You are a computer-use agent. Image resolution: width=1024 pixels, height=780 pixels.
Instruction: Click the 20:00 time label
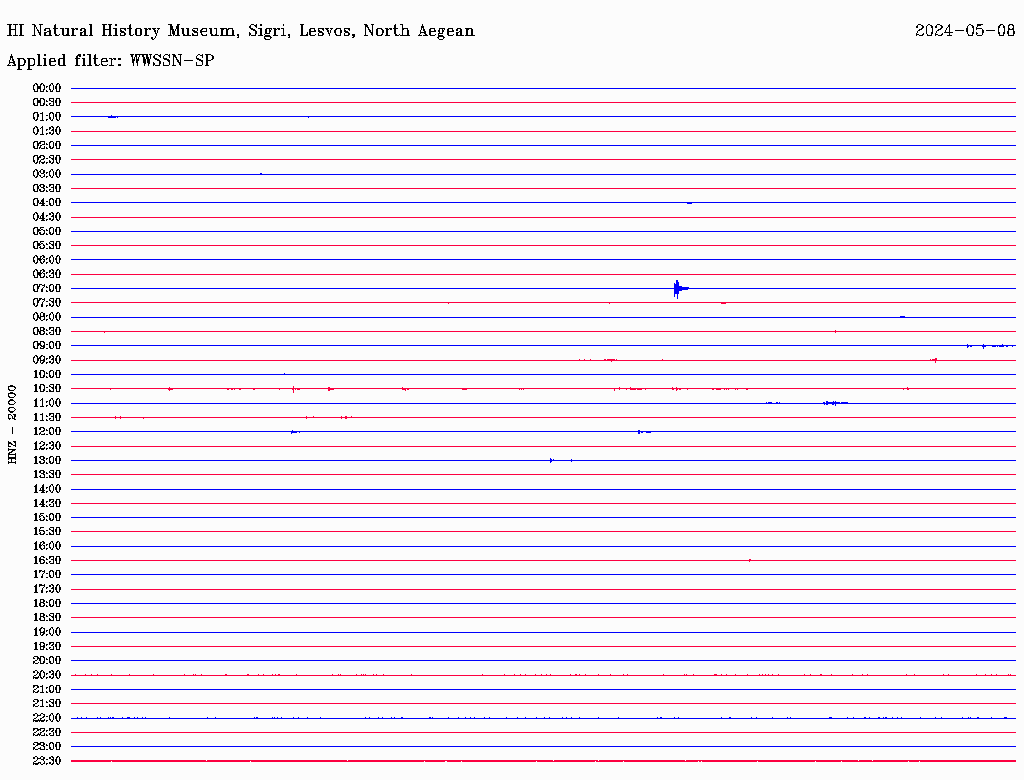tap(47, 660)
